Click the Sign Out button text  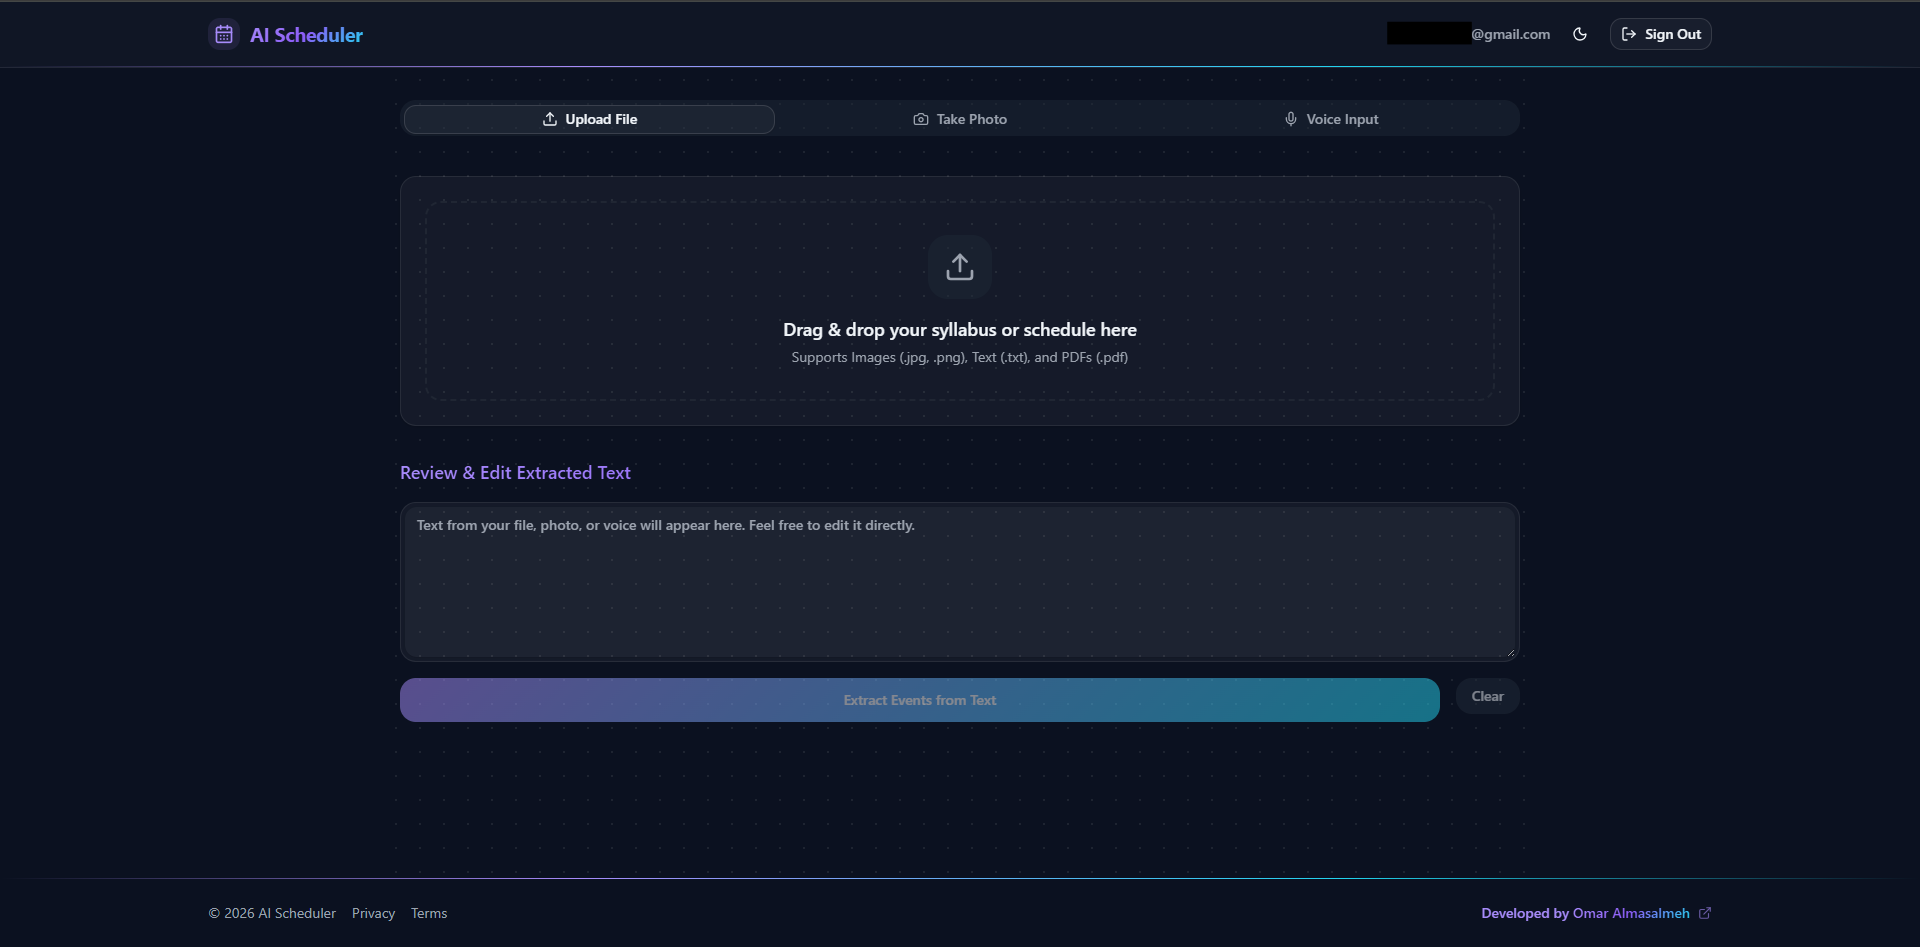click(x=1672, y=34)
